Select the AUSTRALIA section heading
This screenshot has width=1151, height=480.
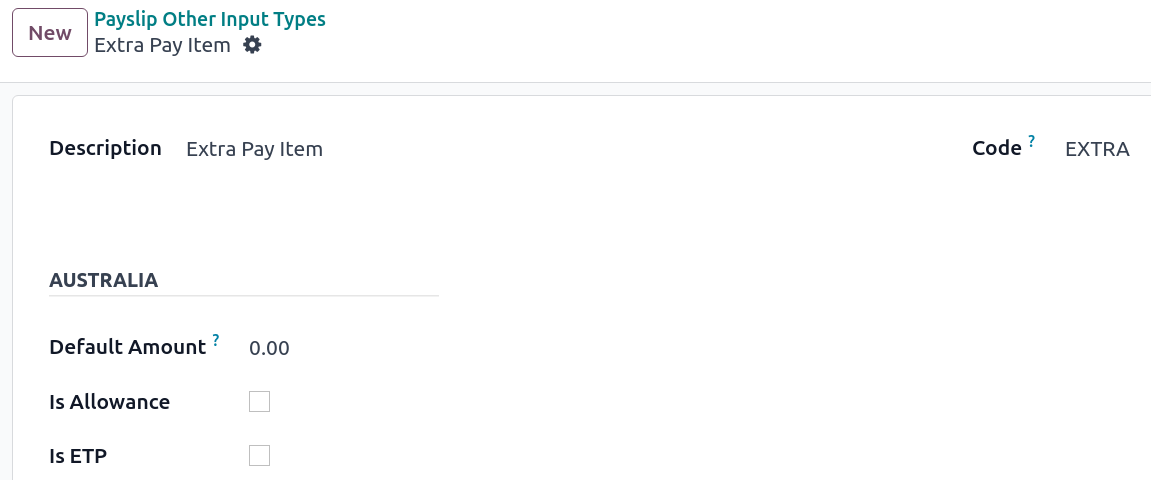click(103, 280)
